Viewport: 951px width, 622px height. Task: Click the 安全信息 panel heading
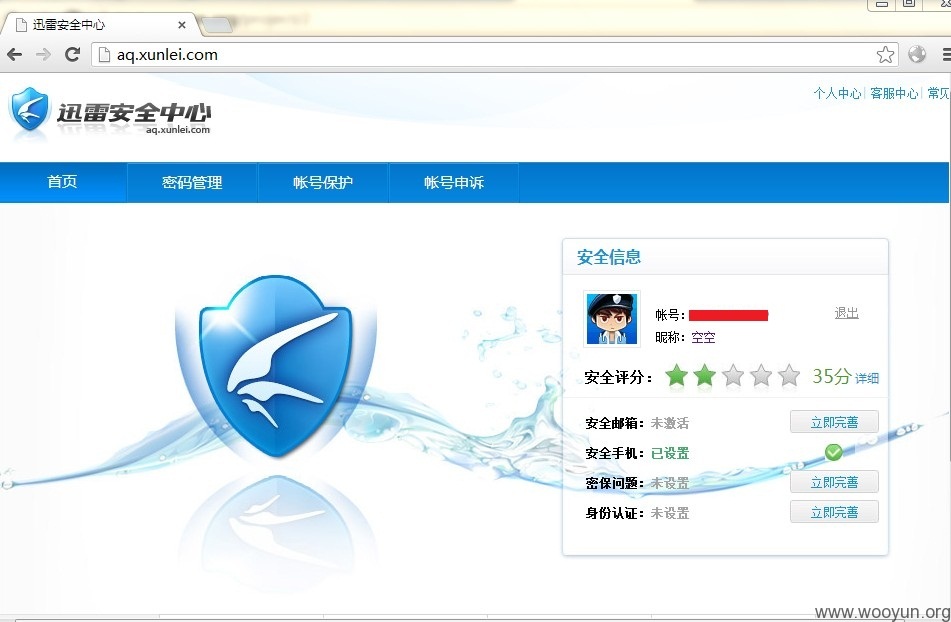pos(609,257)
